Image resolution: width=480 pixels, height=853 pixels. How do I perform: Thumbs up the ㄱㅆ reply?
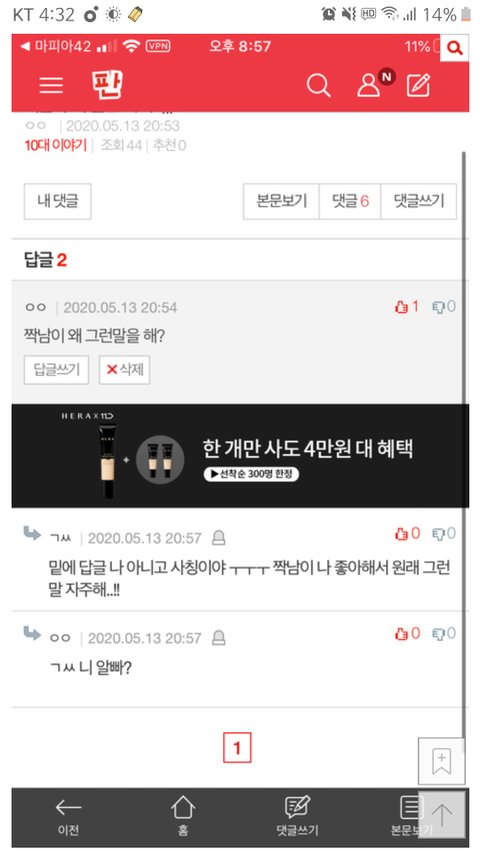[x=407, y=534]
